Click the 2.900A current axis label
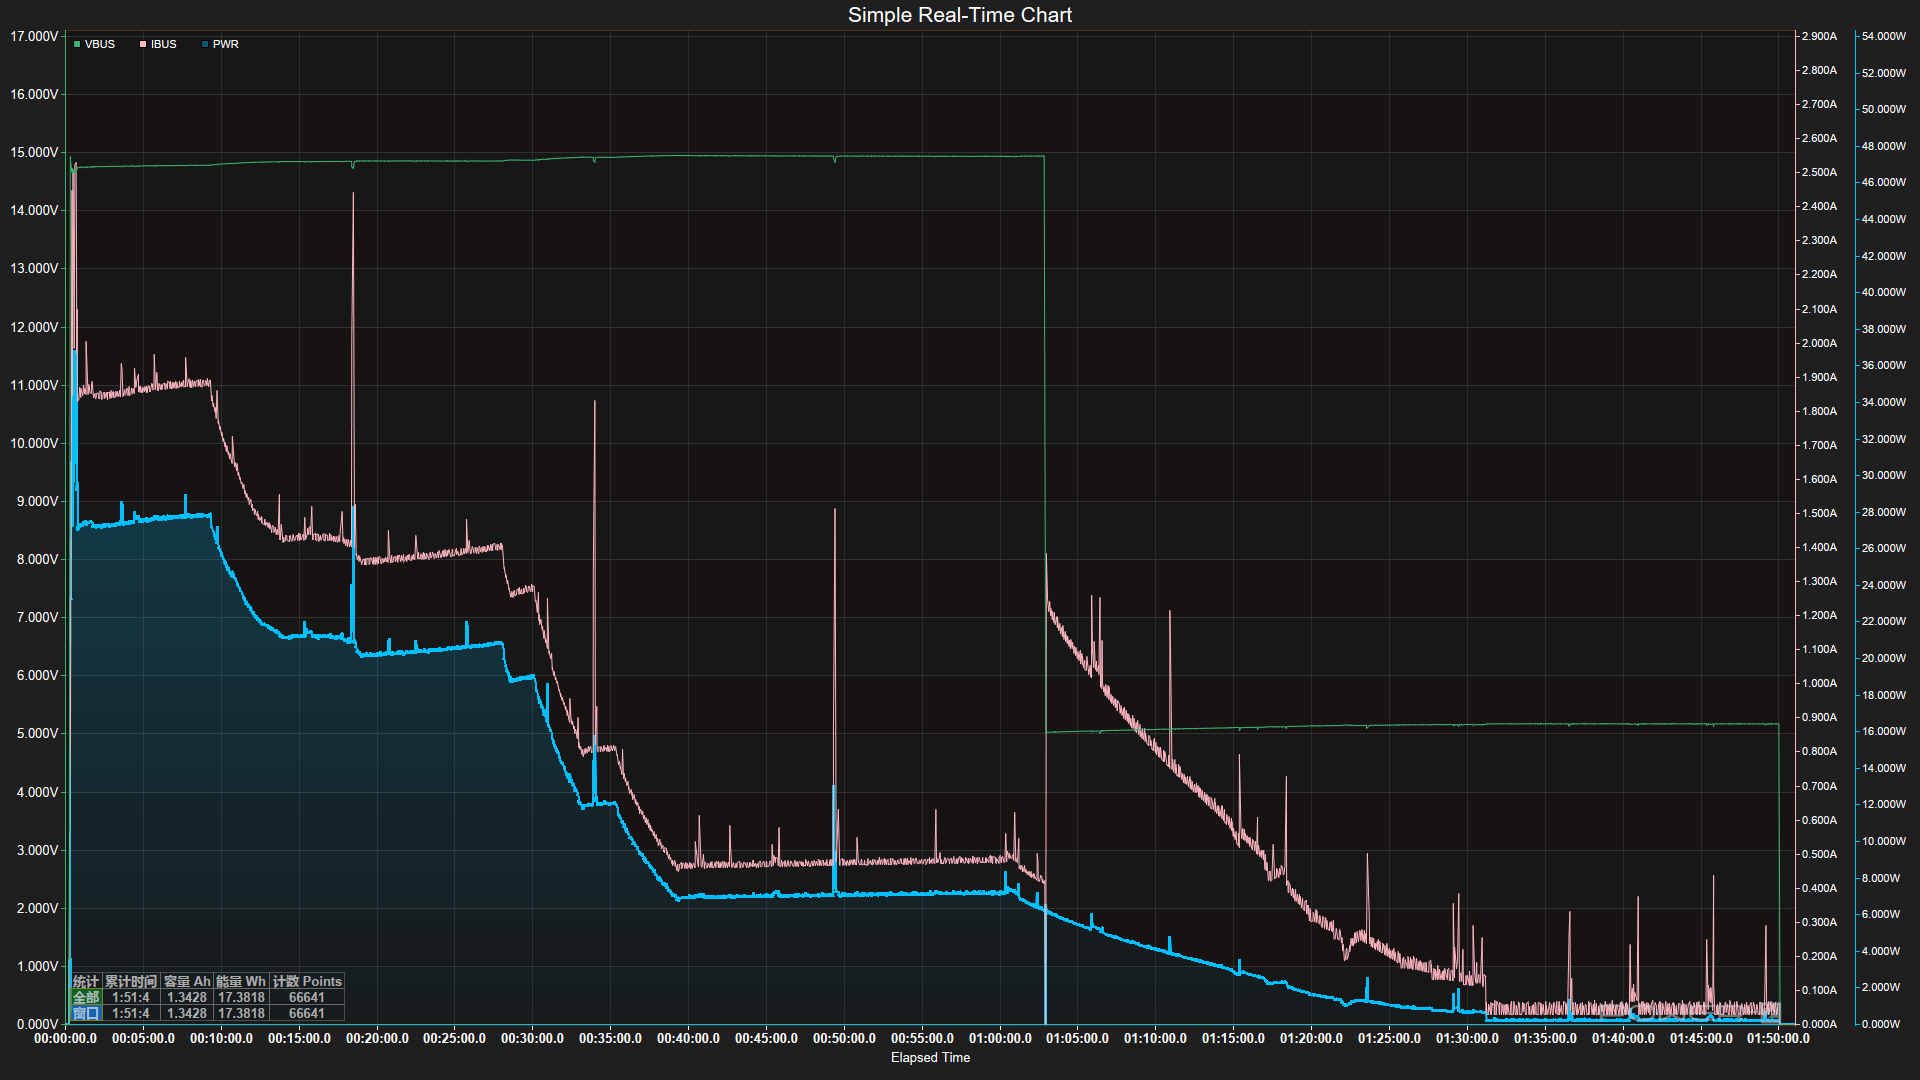The height and width of the screenshot is (1080, 1920). tap(1819, 37)
